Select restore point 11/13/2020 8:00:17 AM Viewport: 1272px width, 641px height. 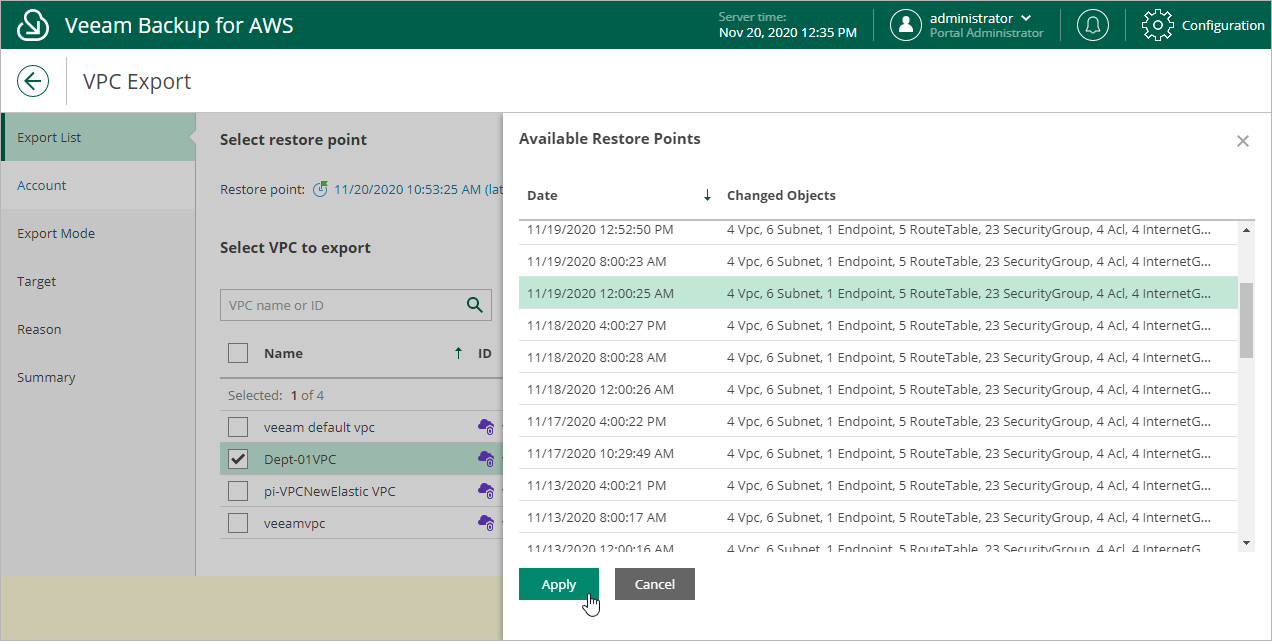[879, 517]
